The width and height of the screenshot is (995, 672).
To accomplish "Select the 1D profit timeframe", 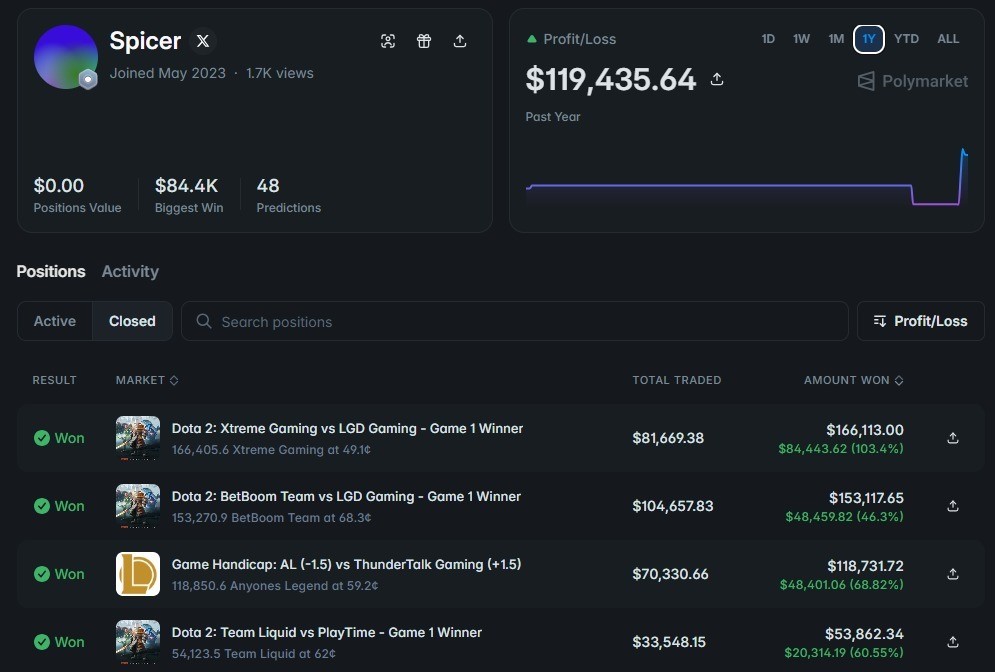I will point(768,39).
